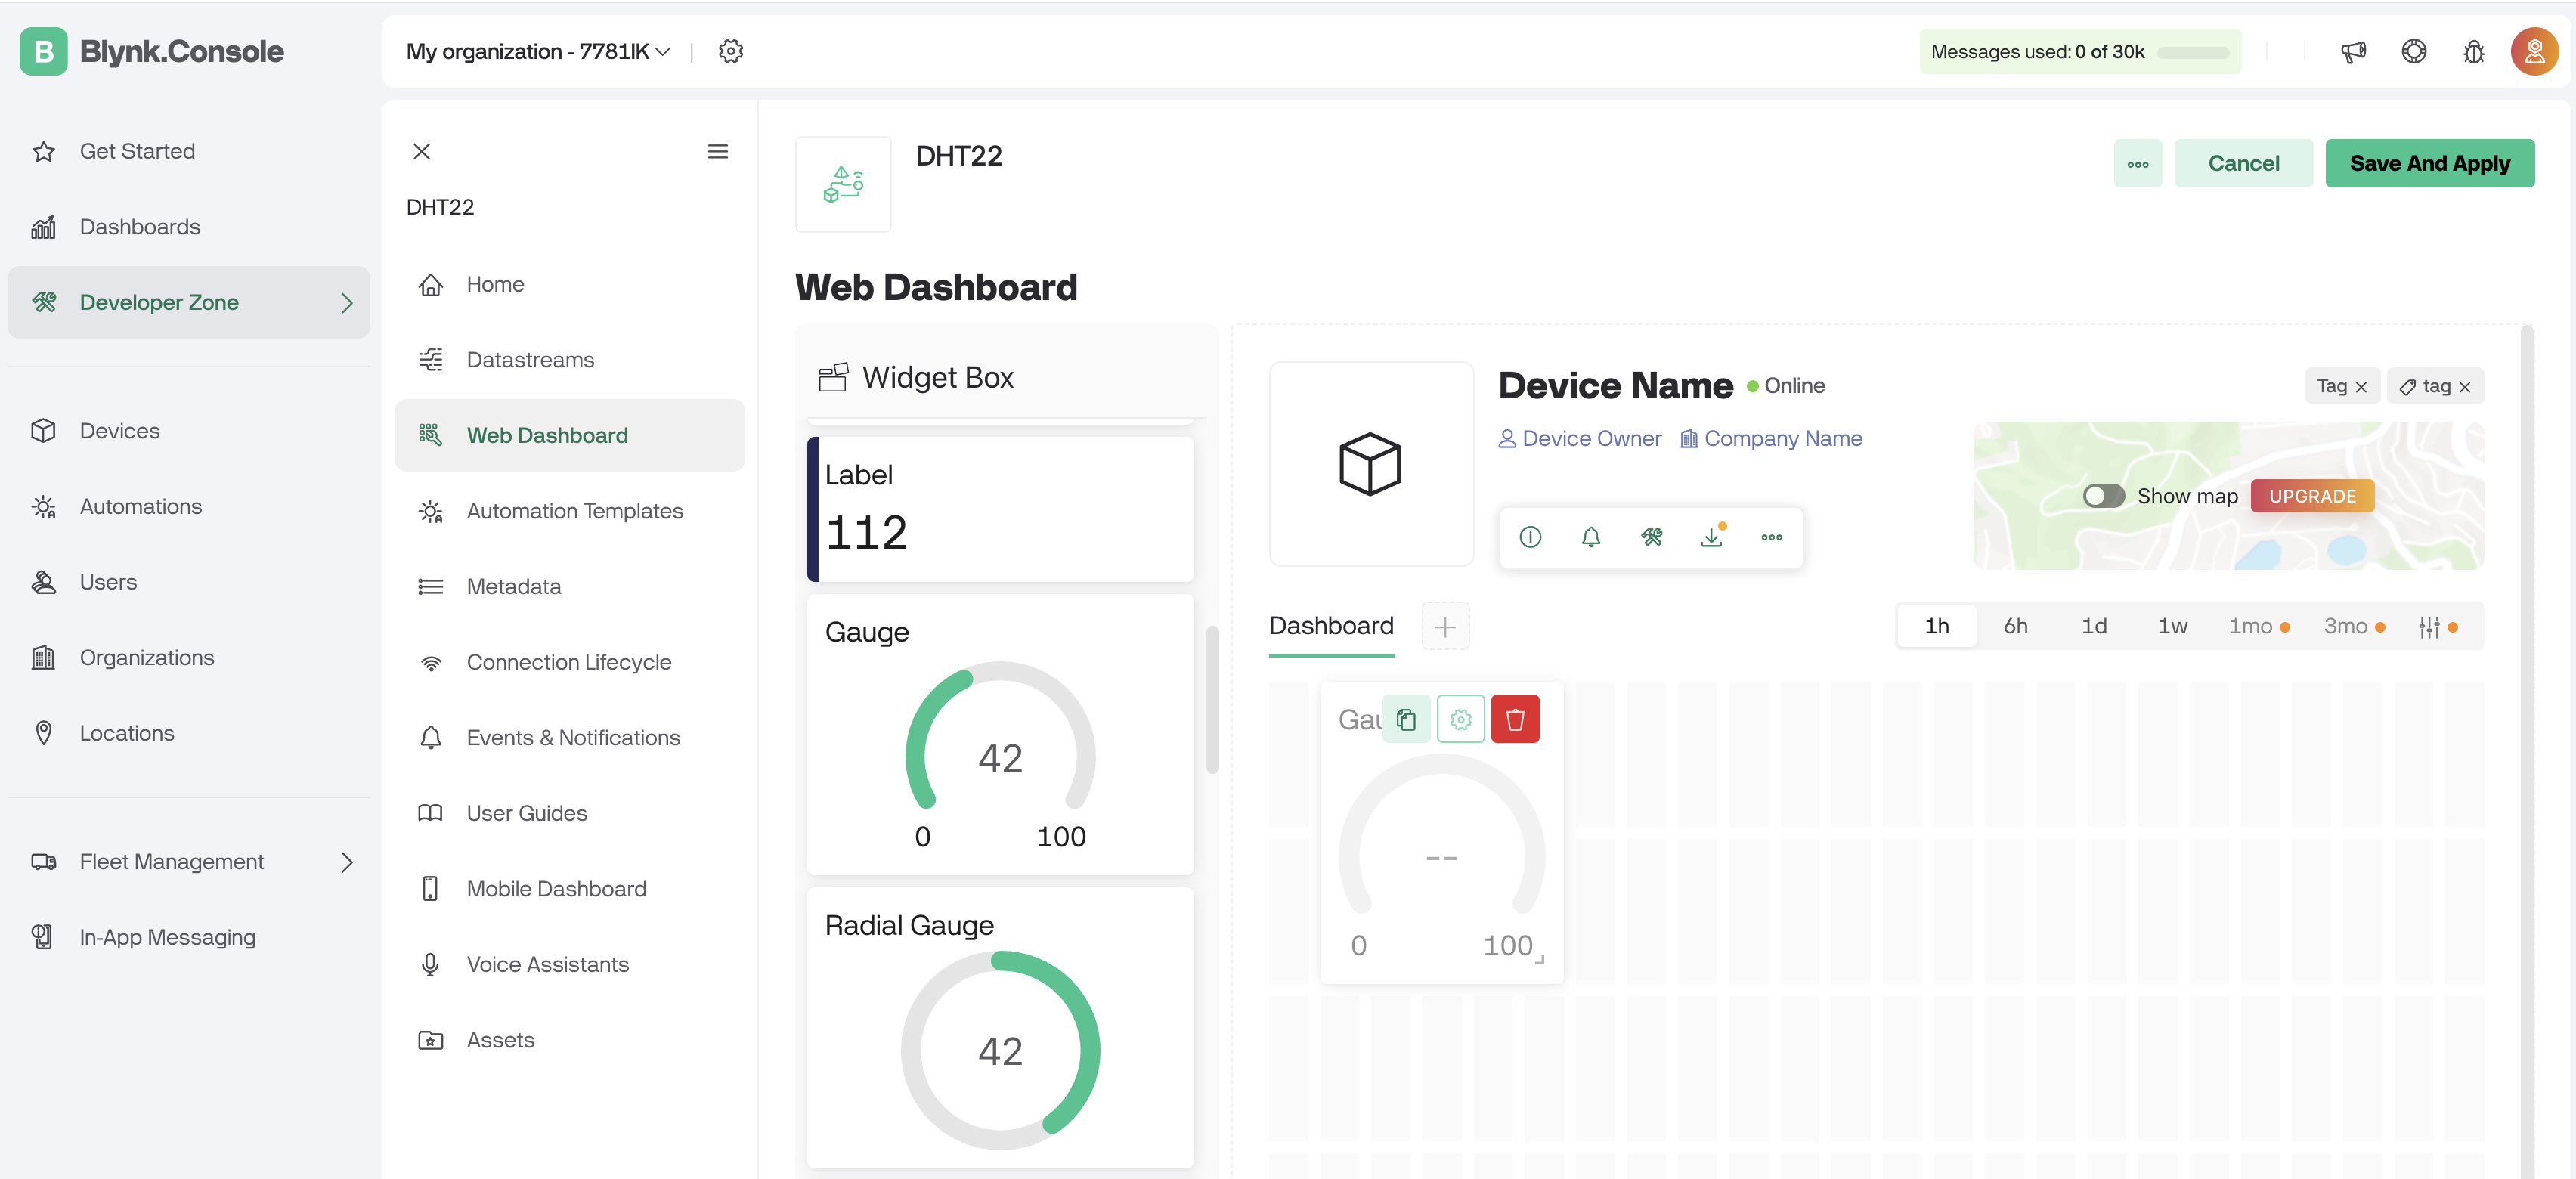Open Connection Lifecycle section

570,662
